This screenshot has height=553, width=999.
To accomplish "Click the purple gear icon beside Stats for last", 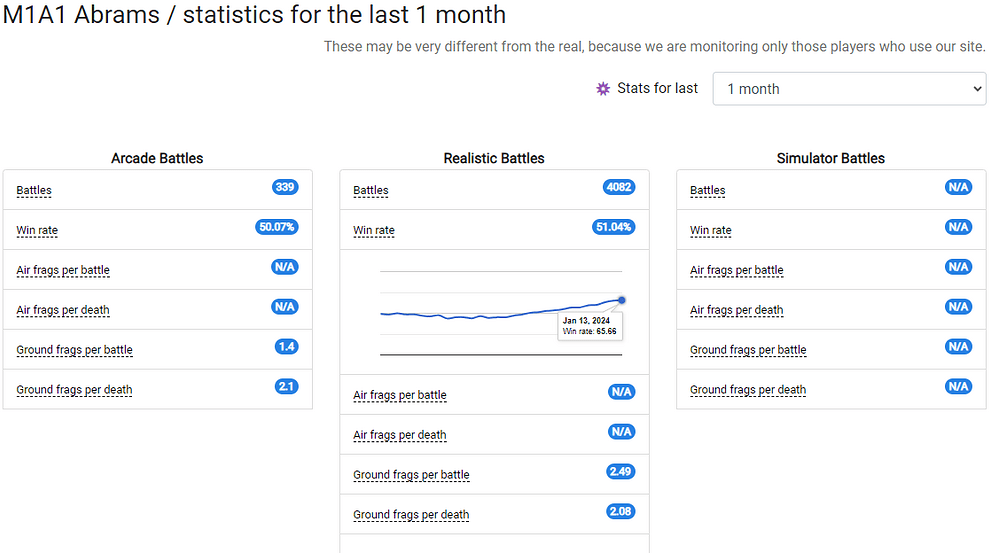I will (603, 89).
